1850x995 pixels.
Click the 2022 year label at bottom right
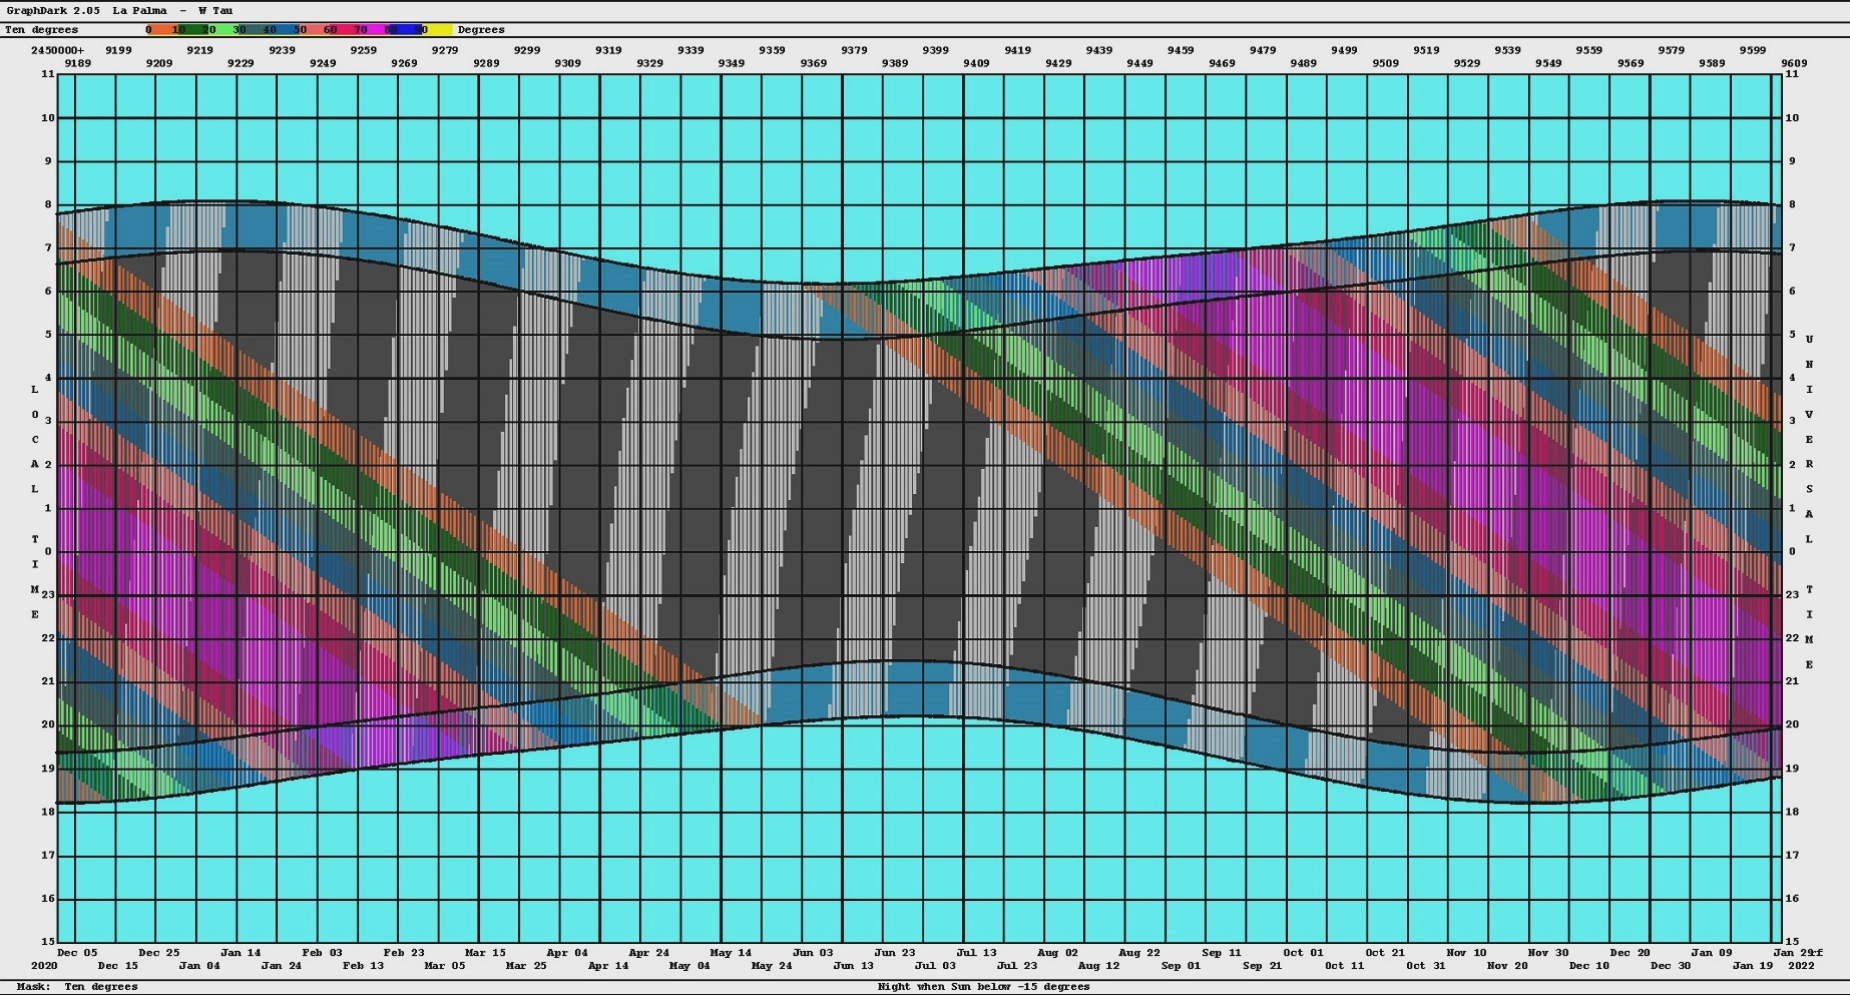[x=1800, y=966]
